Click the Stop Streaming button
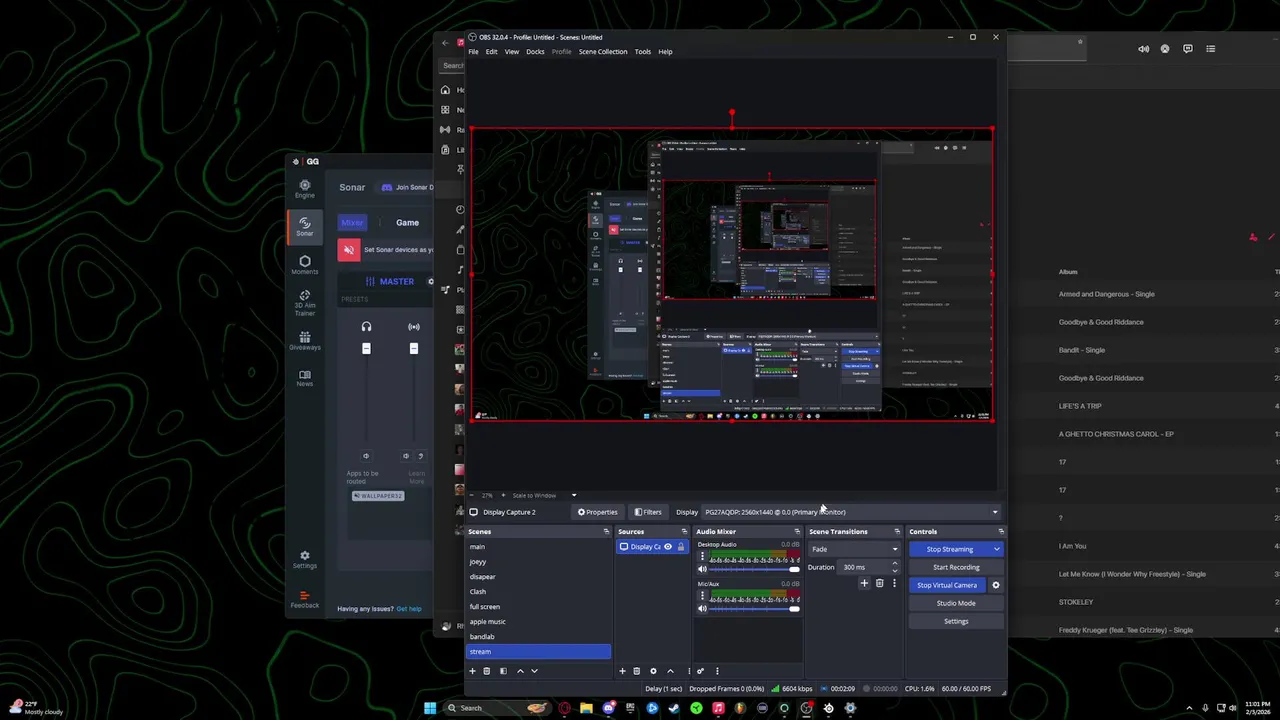 point(949,549)
